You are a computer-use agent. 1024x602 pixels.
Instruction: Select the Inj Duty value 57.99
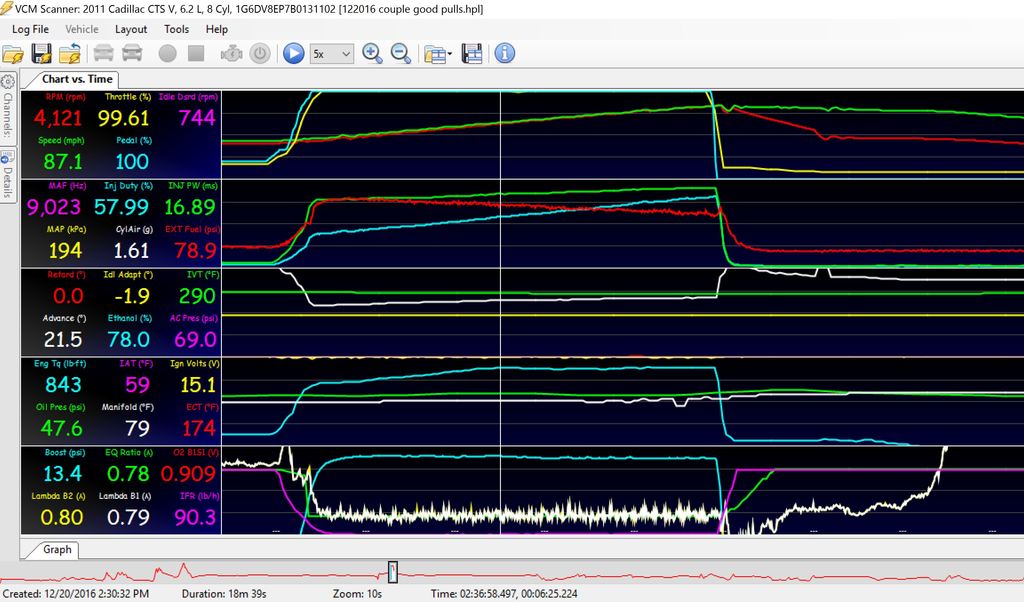123,207
